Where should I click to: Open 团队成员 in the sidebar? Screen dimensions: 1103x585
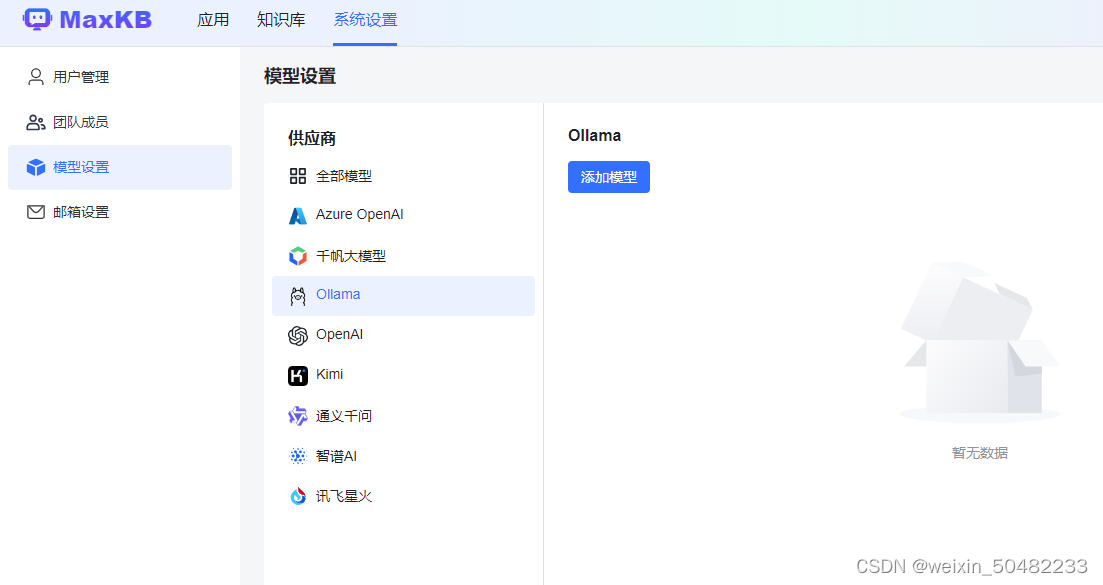point(120,122)
